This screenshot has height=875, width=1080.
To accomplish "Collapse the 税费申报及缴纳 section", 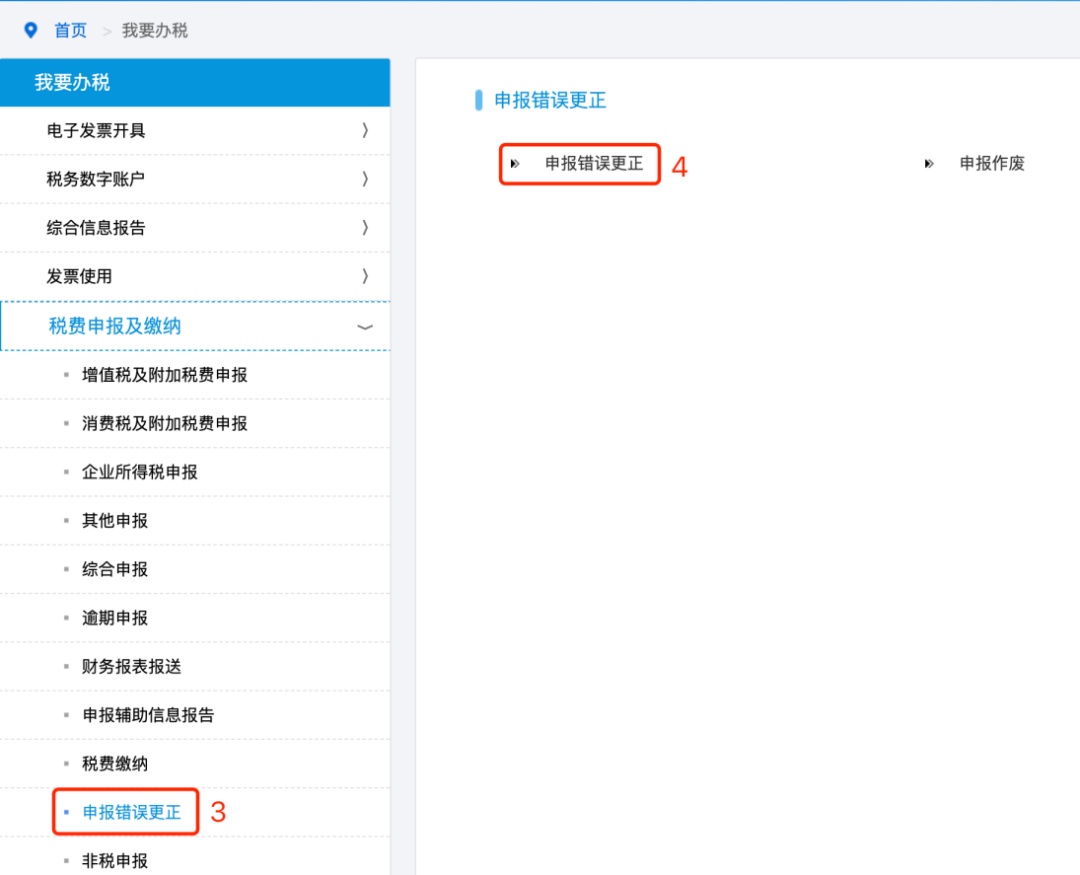I will click(x=195, y=326).
